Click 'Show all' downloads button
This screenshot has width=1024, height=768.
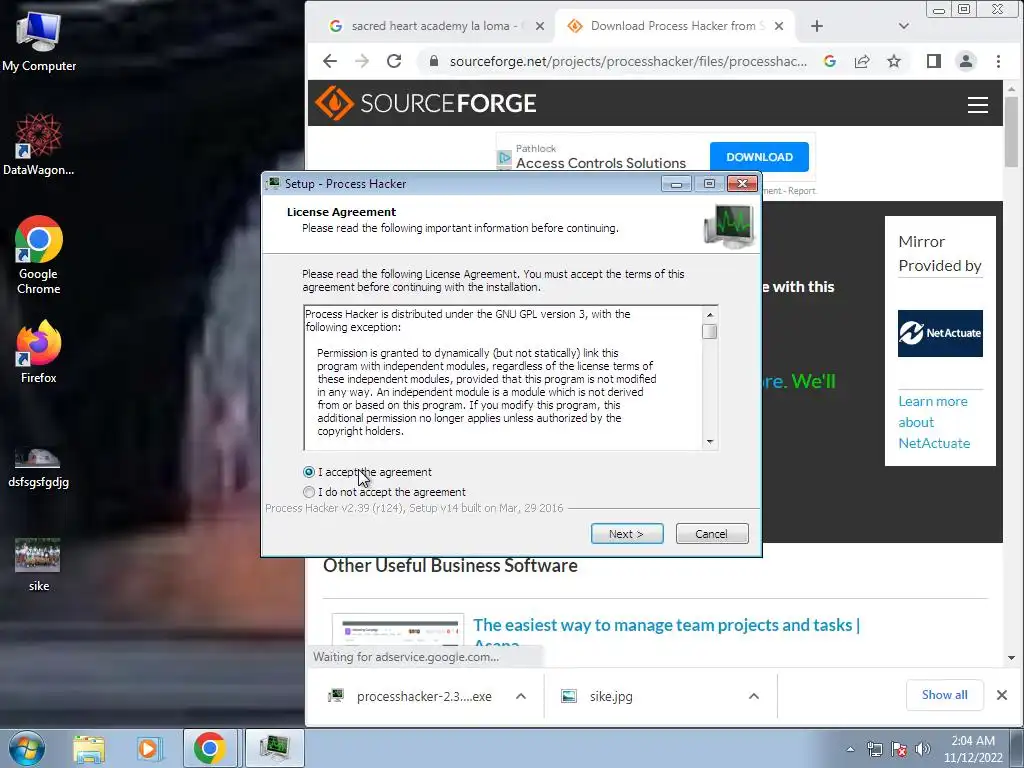click(x=944, y=695)
